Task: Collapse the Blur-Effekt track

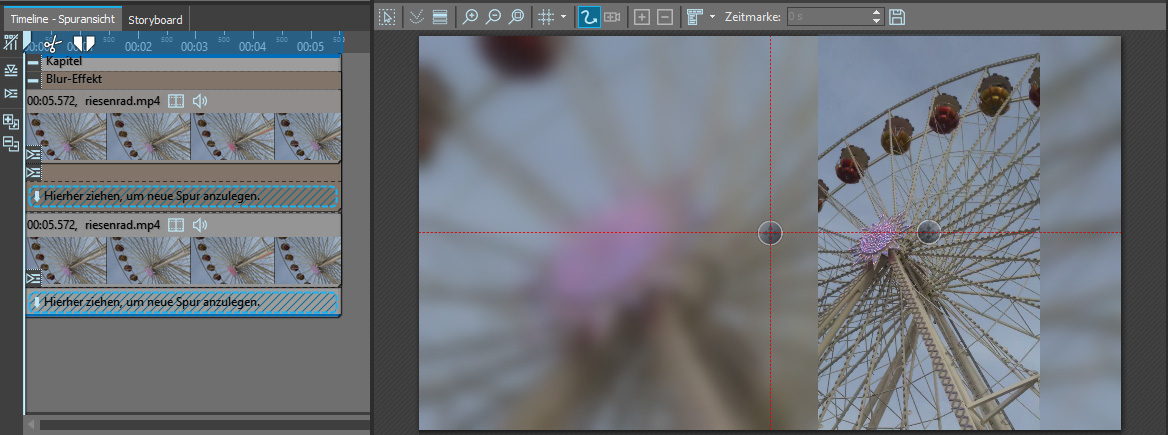Action: coord(34,79)
